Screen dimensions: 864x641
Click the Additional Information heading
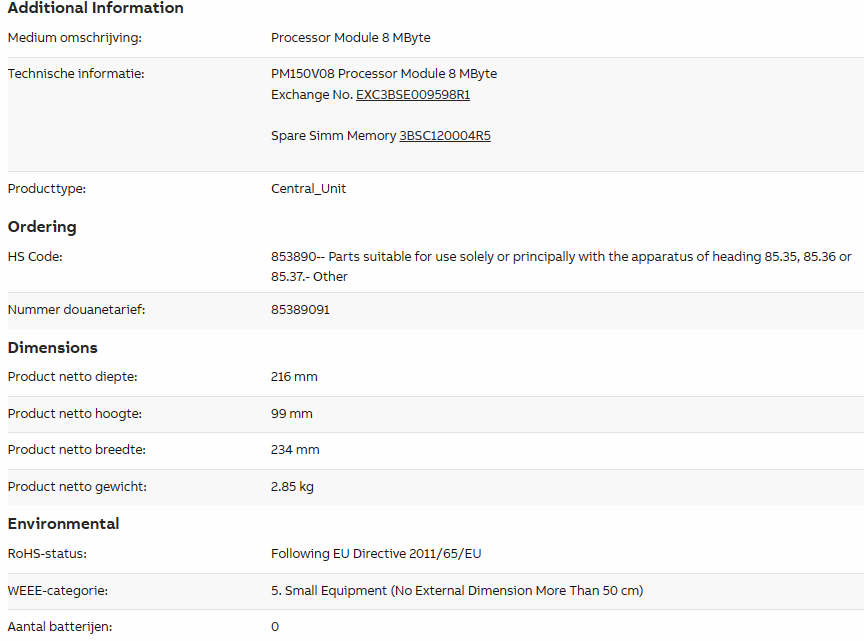[x=95, y=8]
